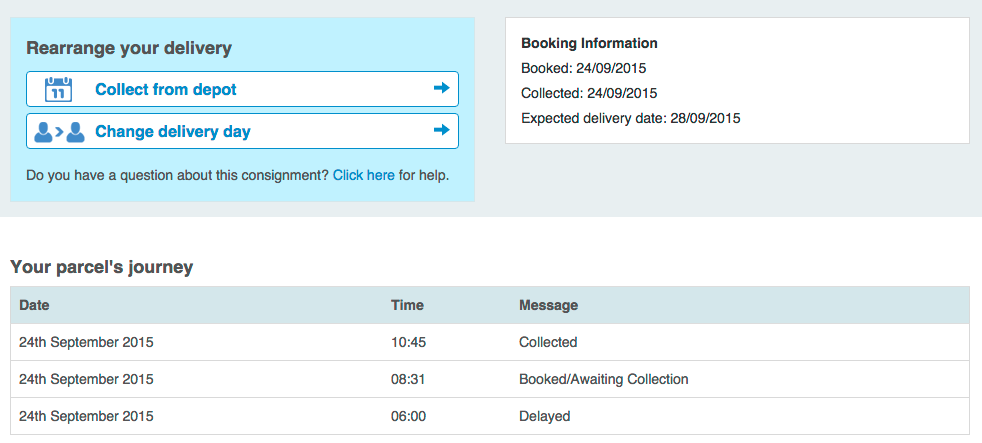This screenshot has width=982, height=443.
Task: Click the 08:31 time entry
Action: (x=408, y=379)
